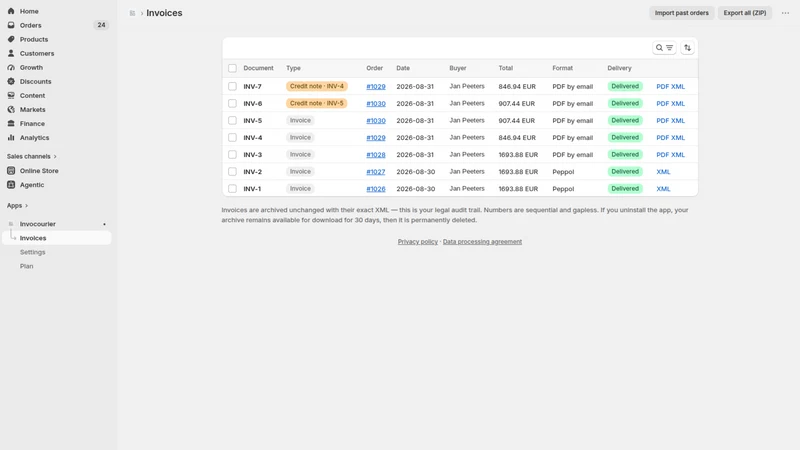This screenshot has width=800, height=450.
Task: Open order #1026 link
Action: tap(376, 189)
